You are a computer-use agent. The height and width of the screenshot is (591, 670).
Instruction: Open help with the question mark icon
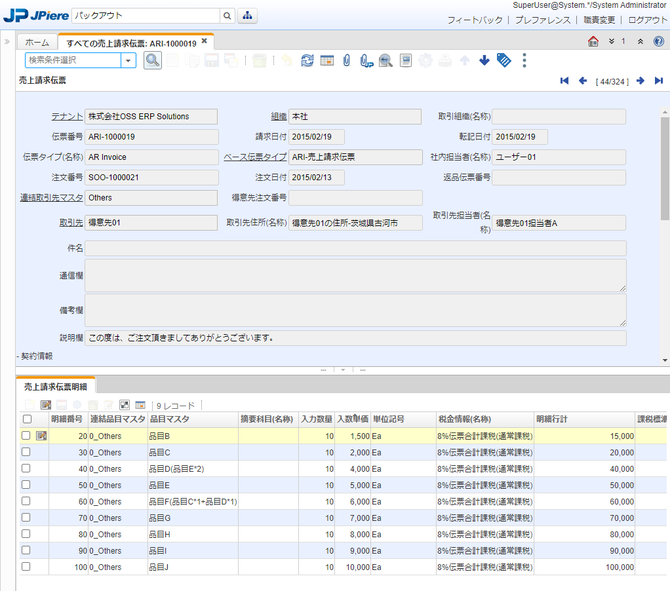pyautogui.click(x=658, y=41)
